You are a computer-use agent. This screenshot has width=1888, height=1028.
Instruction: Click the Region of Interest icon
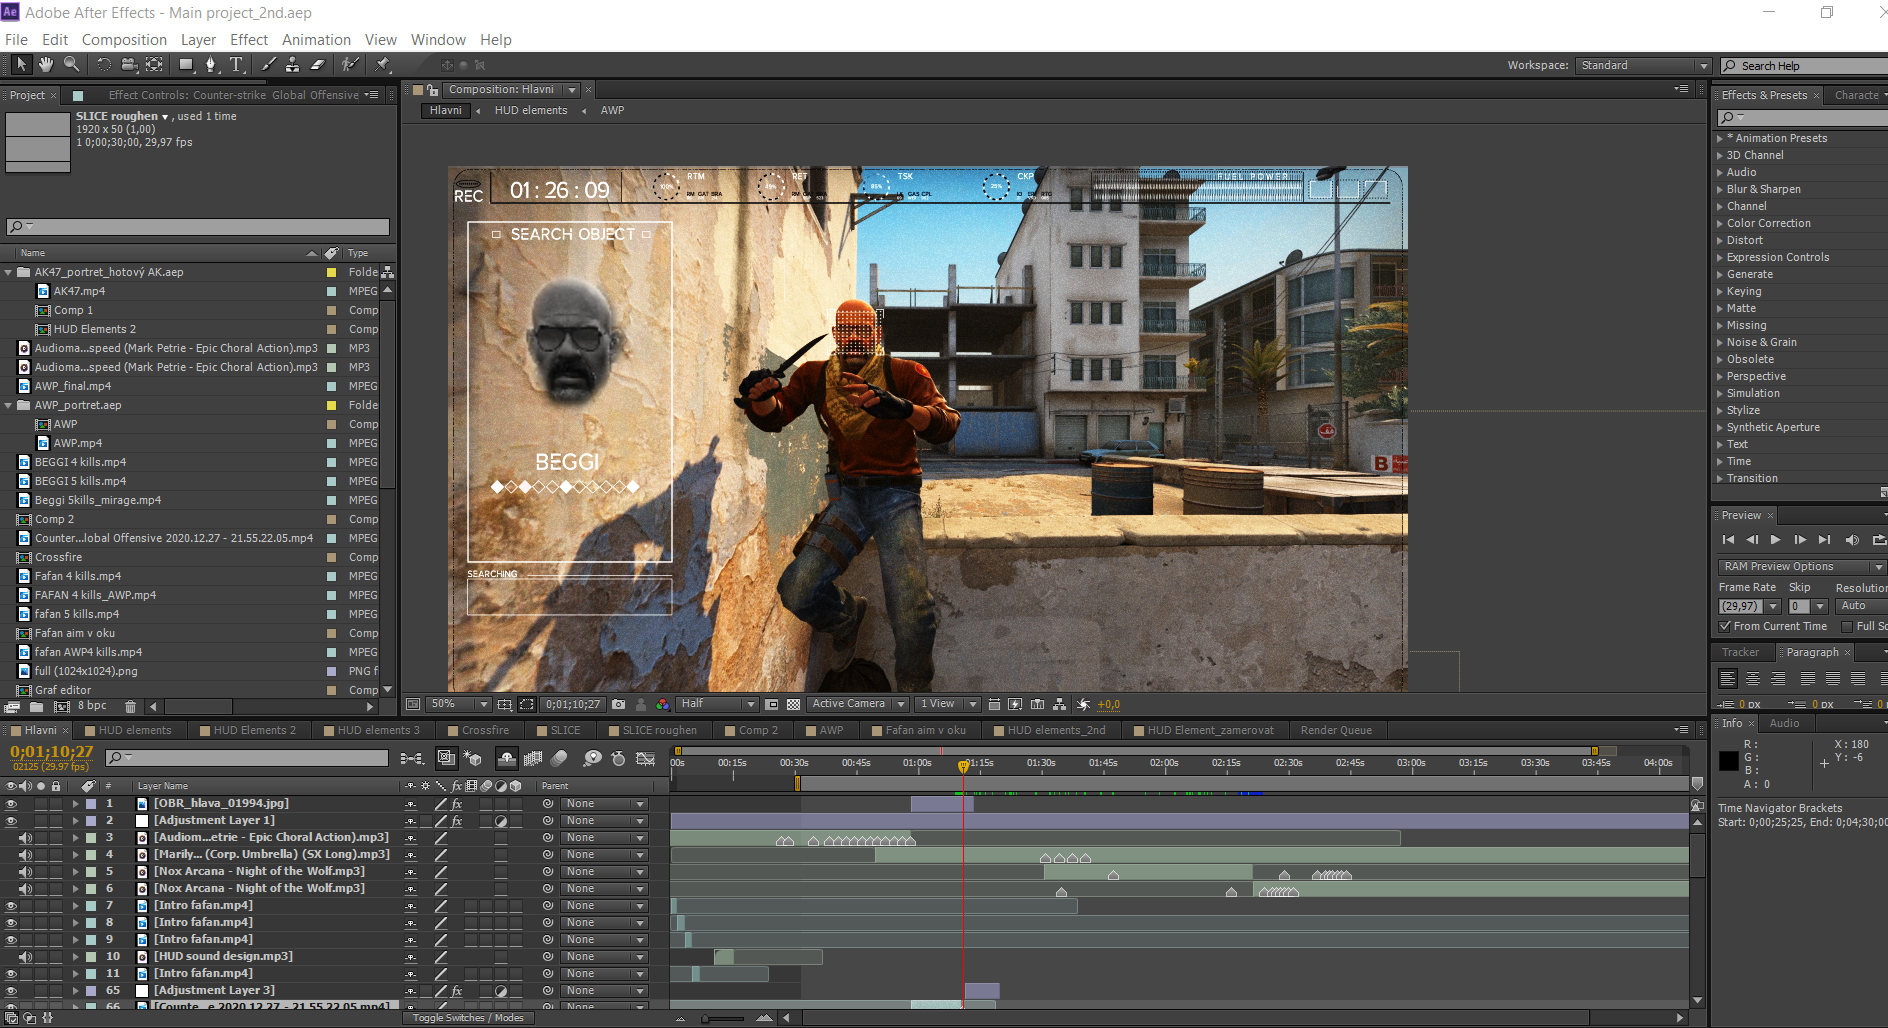coord(527,704)
